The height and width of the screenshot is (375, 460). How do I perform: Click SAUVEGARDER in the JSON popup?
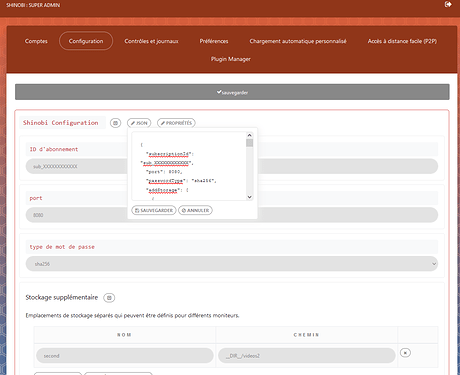click(154, 210)
